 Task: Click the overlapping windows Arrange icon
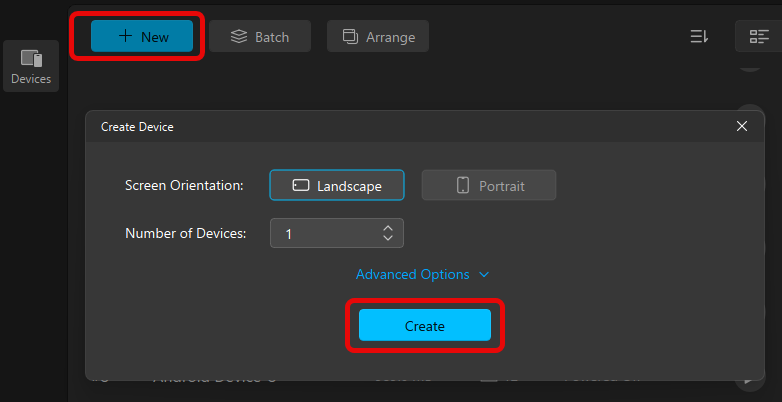tap(351, 36)
